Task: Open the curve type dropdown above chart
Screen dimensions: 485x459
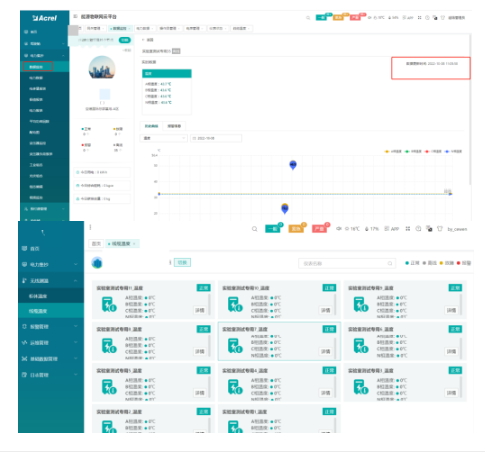Action: [x=163, y=138]
